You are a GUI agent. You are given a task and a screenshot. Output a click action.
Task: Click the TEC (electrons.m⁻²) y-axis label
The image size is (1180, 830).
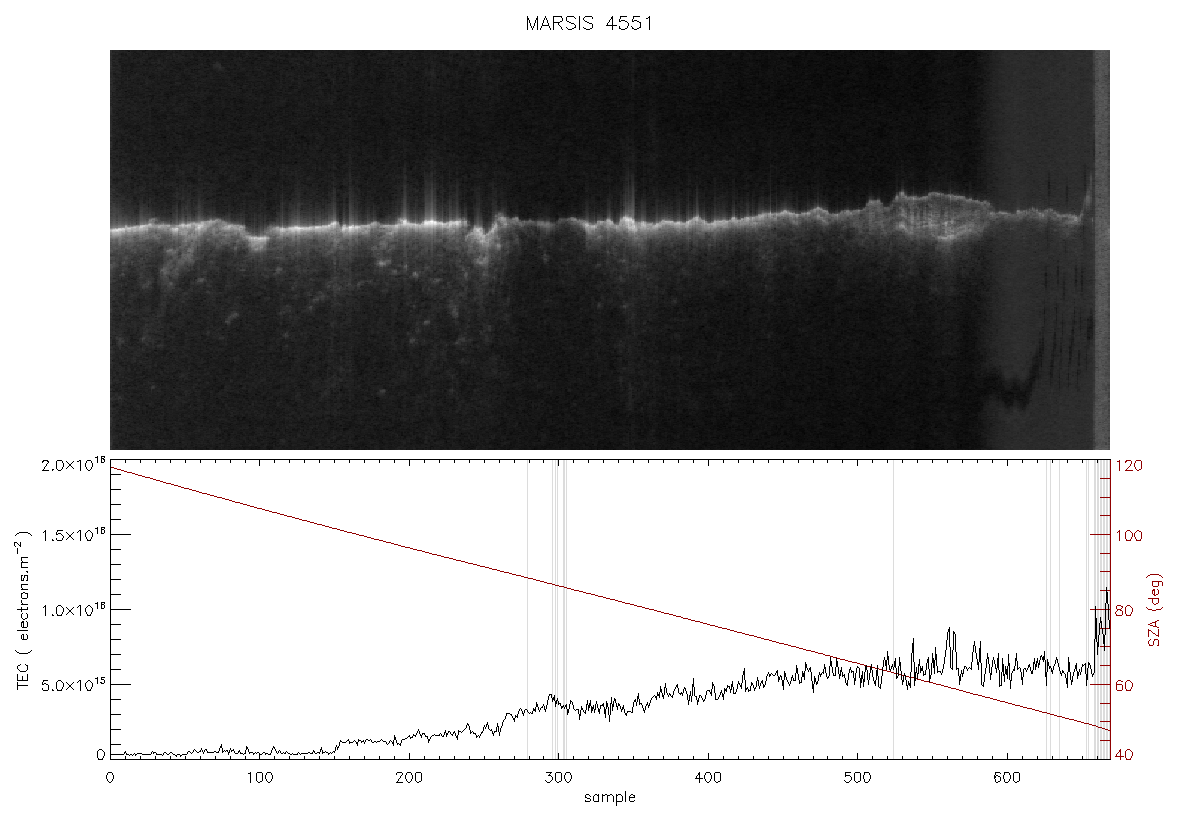point(23,610)
